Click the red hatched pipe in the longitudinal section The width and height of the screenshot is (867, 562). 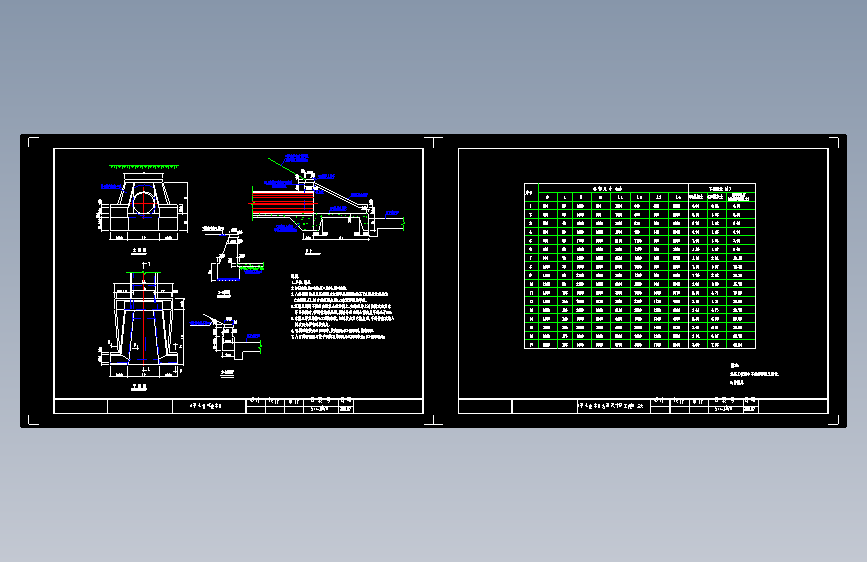[x=284, y=202]
